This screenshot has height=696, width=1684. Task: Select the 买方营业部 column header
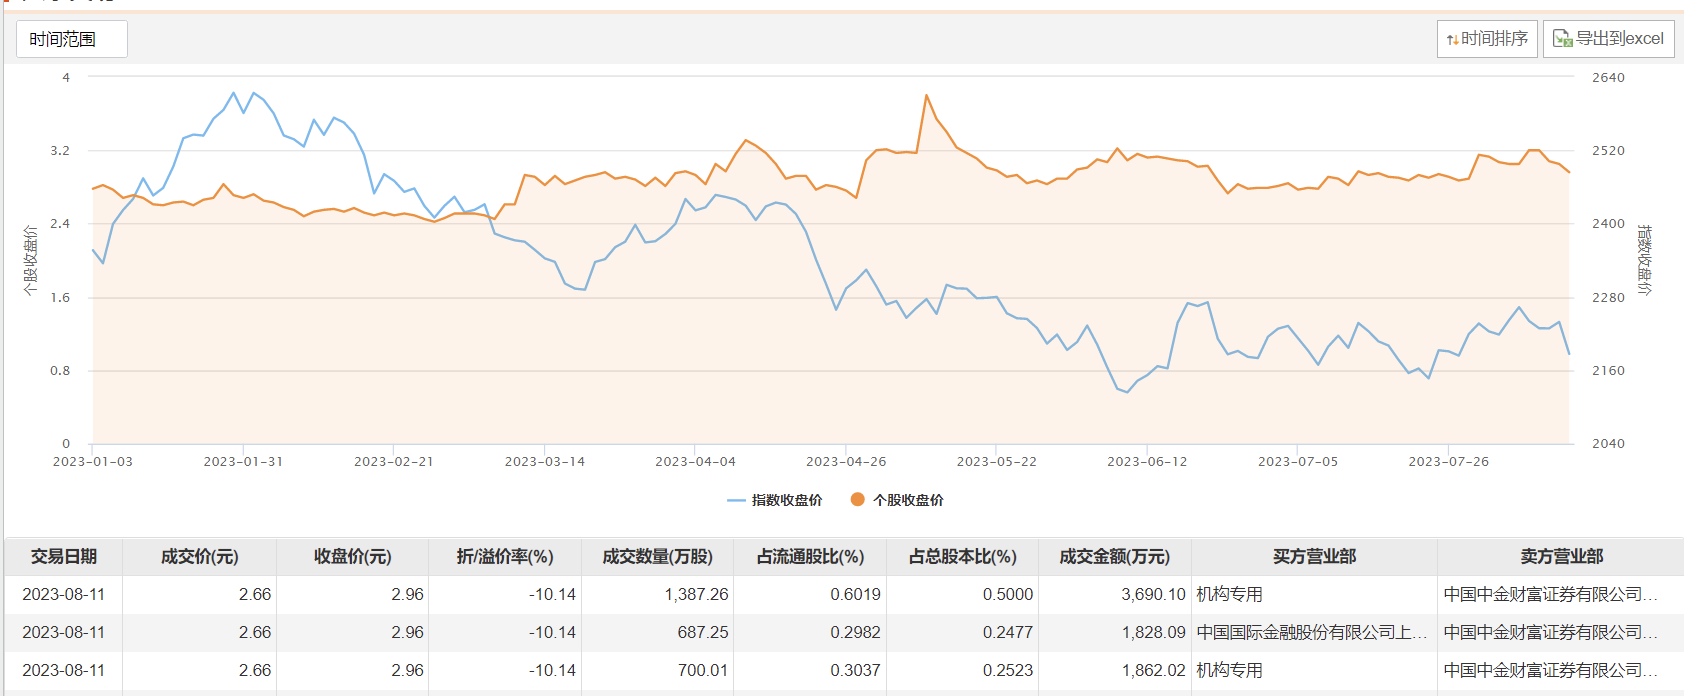[1314, 556]
